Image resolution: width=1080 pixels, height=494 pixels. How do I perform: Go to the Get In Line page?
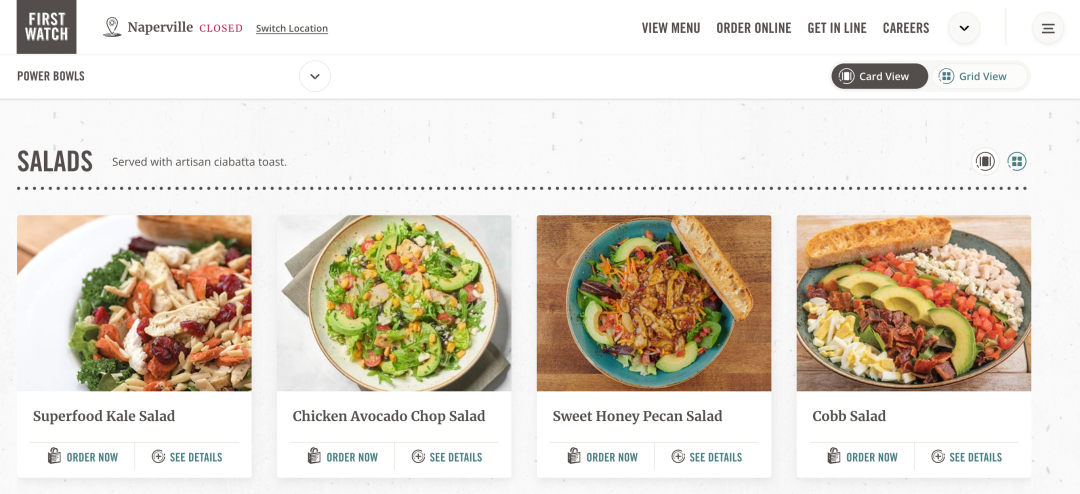(837, 28)
